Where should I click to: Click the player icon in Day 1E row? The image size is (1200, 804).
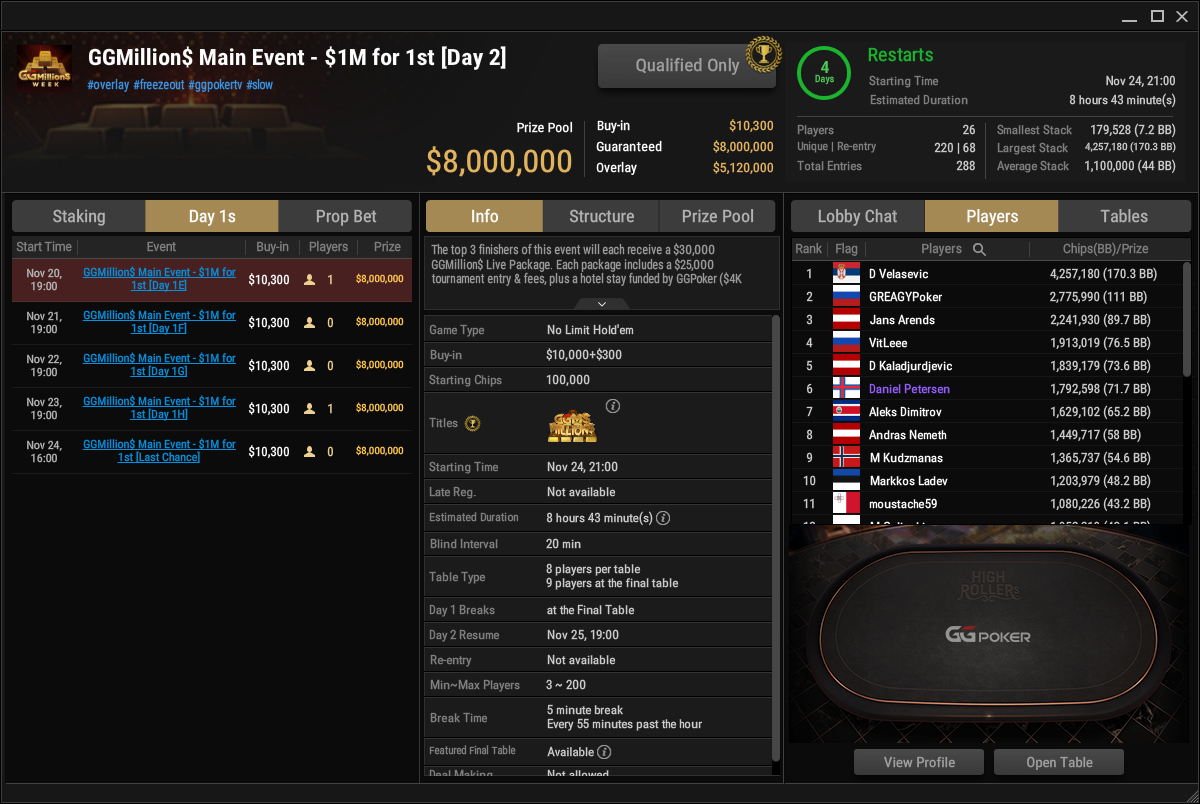[310, 280]
